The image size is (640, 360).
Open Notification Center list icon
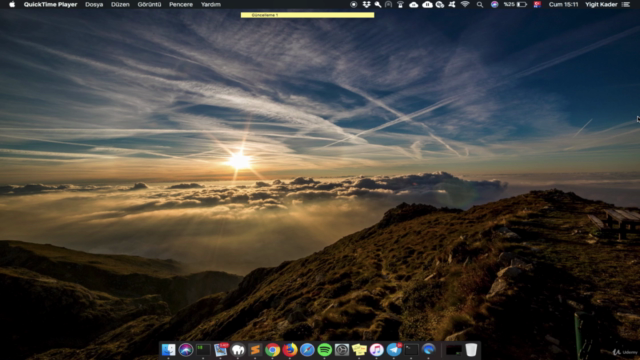pyautogui.click(x=626, y=4)
